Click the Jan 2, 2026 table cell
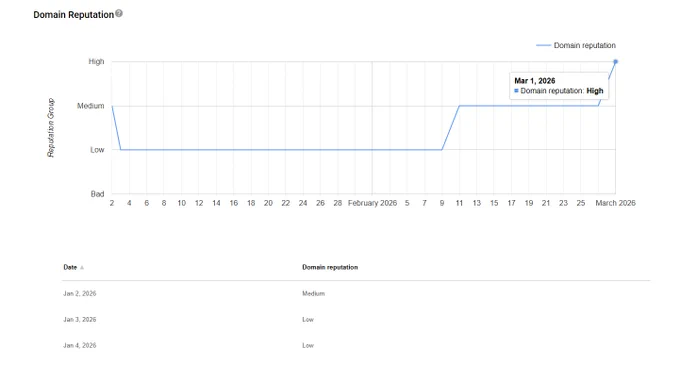The height and width of the screenshot is (366, 680). [x=80, y=294]
